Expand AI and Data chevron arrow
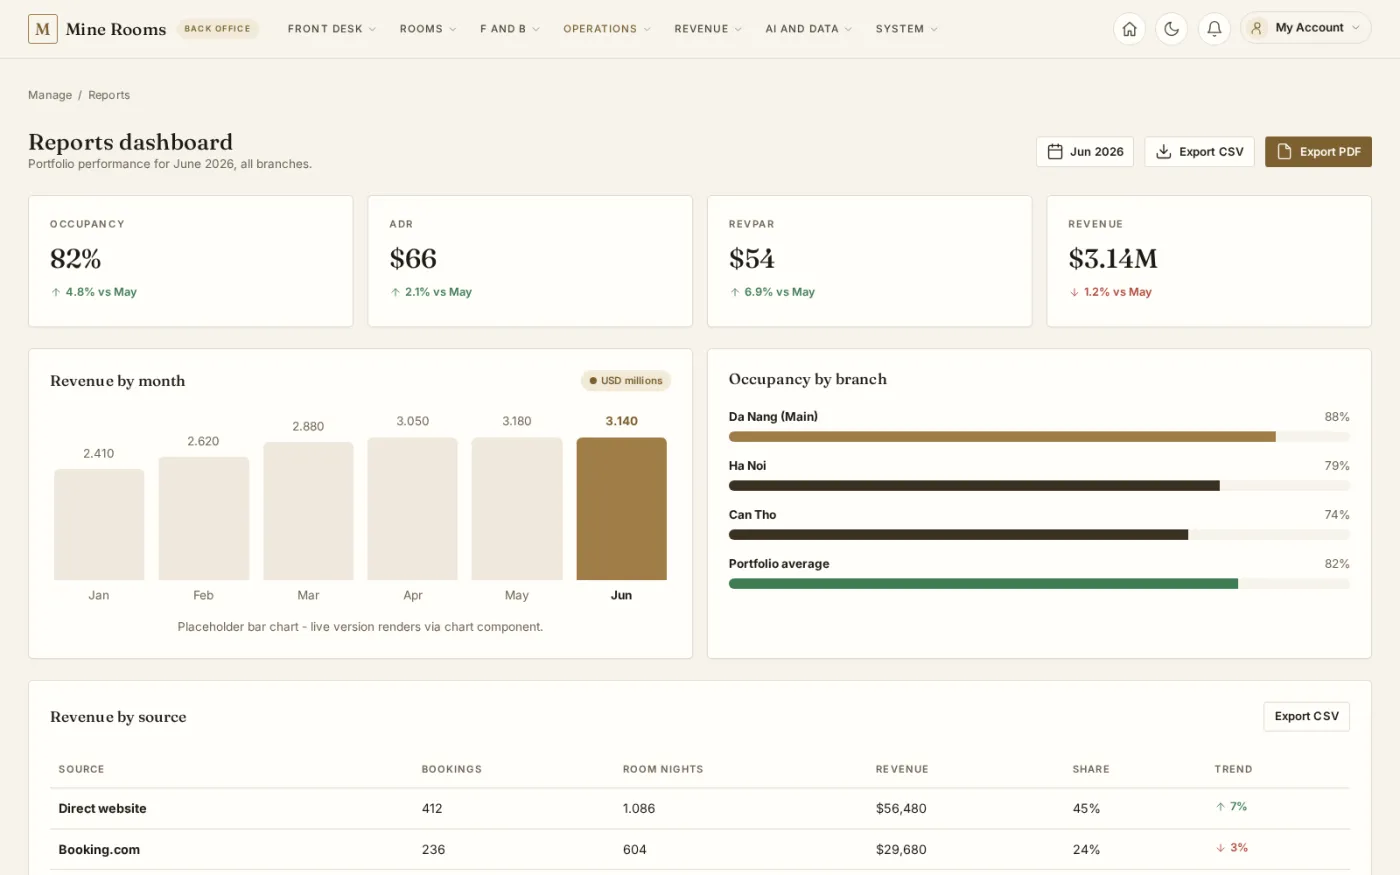 point(848,29)
